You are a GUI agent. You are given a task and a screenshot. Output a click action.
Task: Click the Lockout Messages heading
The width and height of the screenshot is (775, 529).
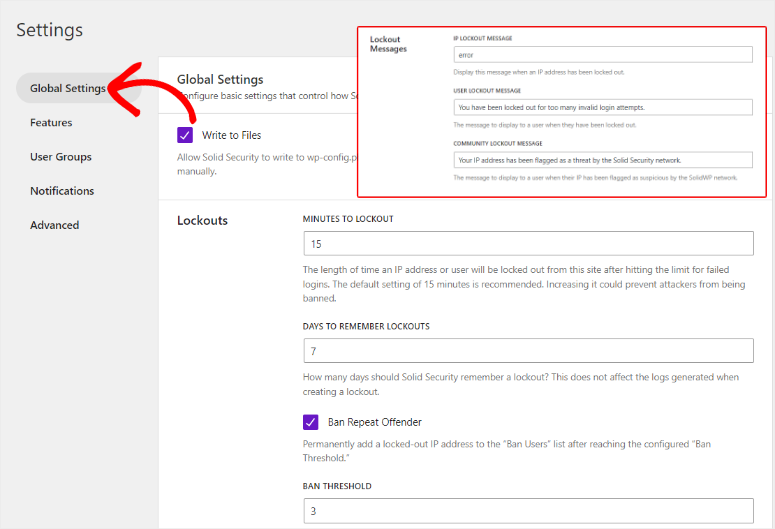click(x=388, y=44)
